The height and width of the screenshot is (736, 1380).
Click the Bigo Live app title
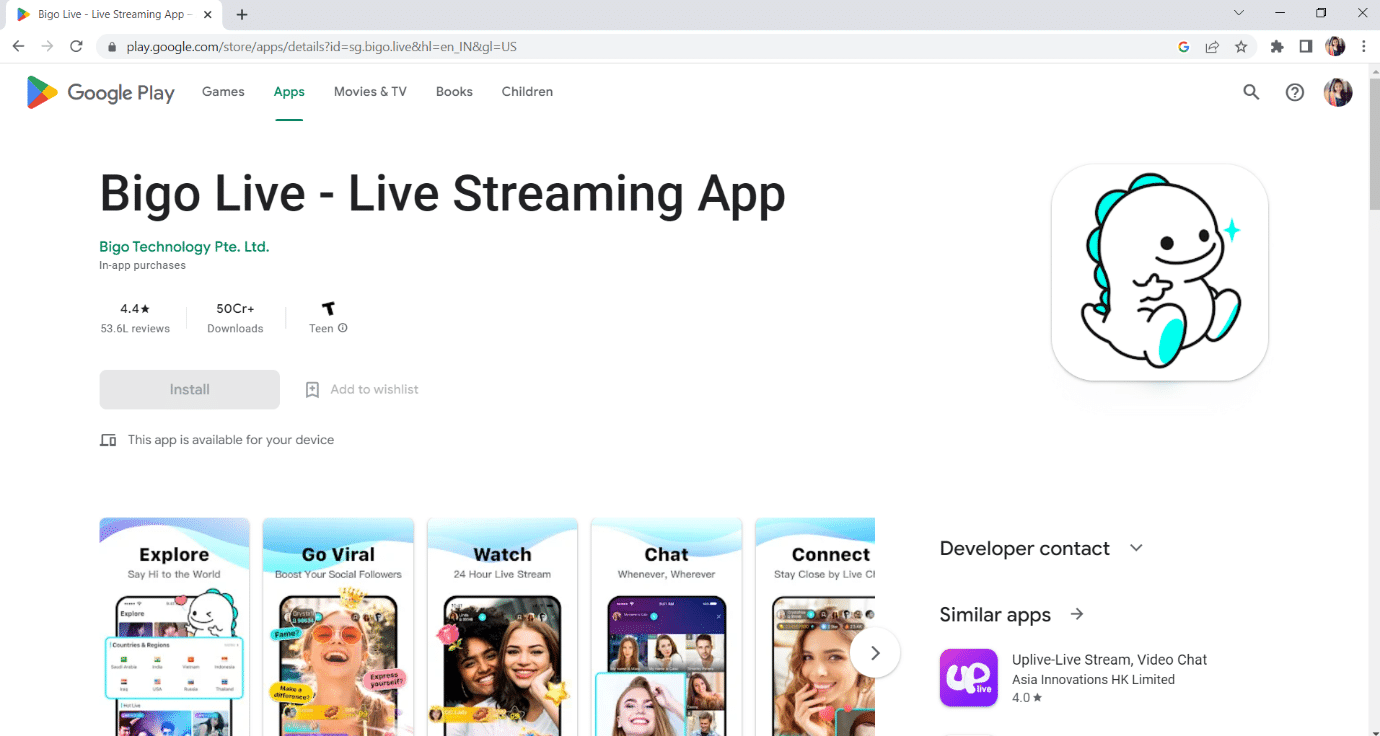pyautogui.click(x=442, y=194)
